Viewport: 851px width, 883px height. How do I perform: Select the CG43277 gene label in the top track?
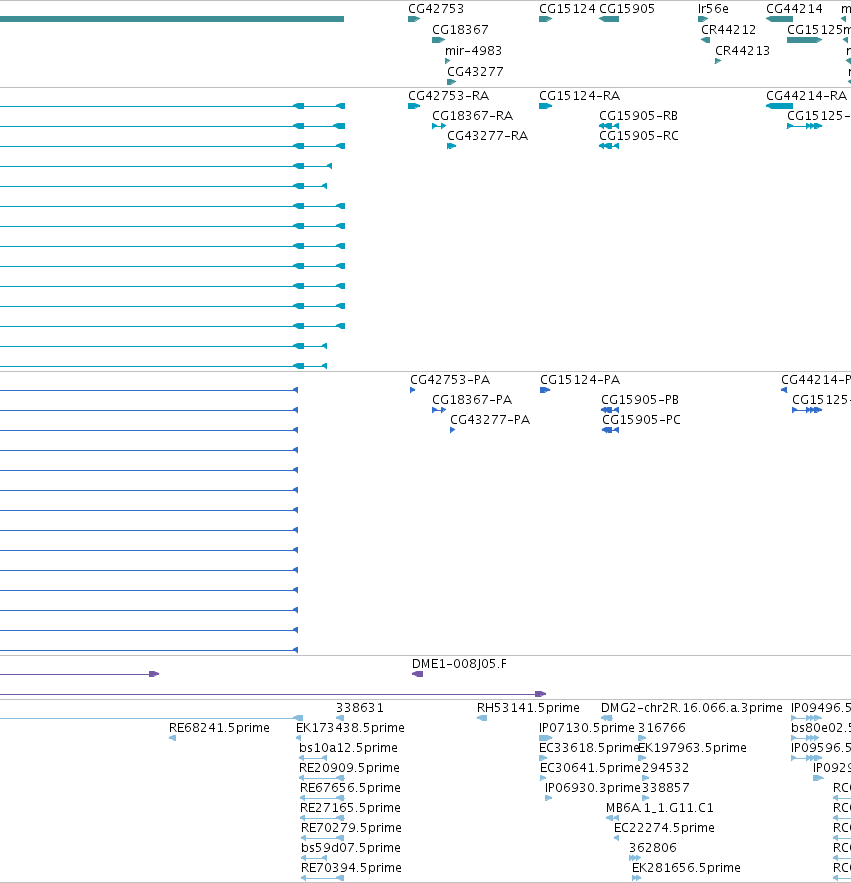pyautogui.click(x=475, y=72)
